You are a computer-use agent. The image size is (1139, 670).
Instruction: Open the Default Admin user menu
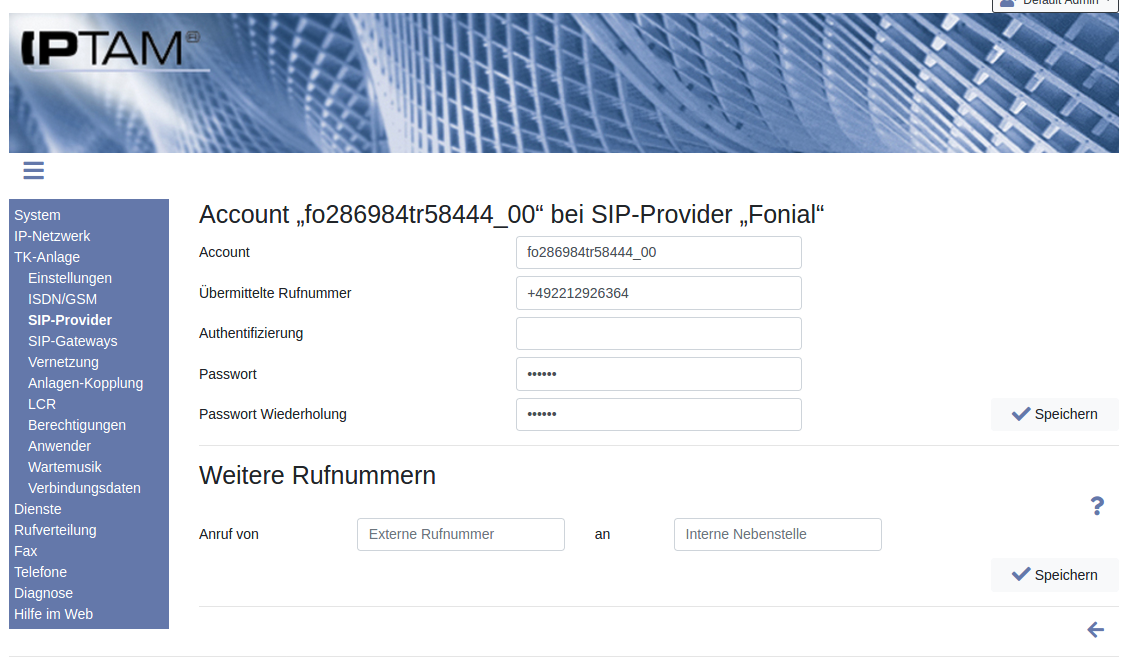(x=1054, y=3)
